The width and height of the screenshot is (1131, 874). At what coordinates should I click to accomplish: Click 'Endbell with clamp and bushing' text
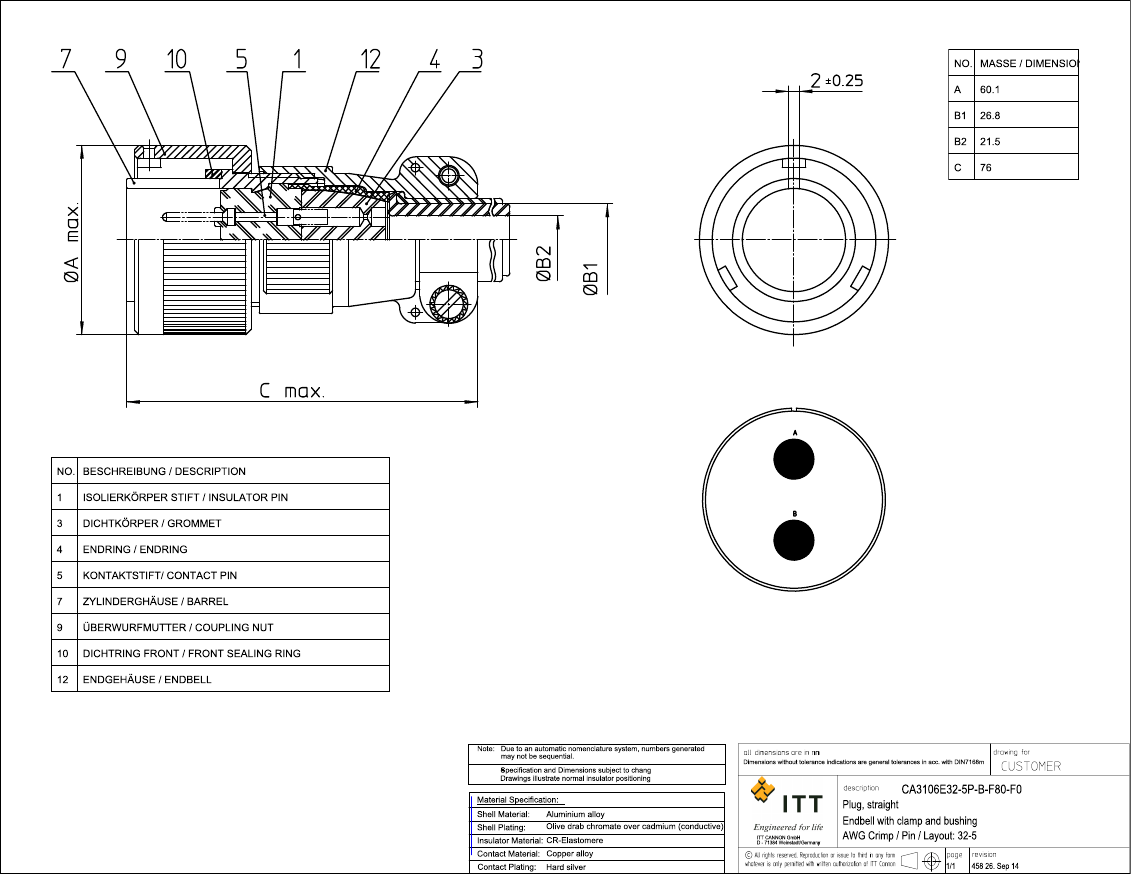tap(910, 821)
